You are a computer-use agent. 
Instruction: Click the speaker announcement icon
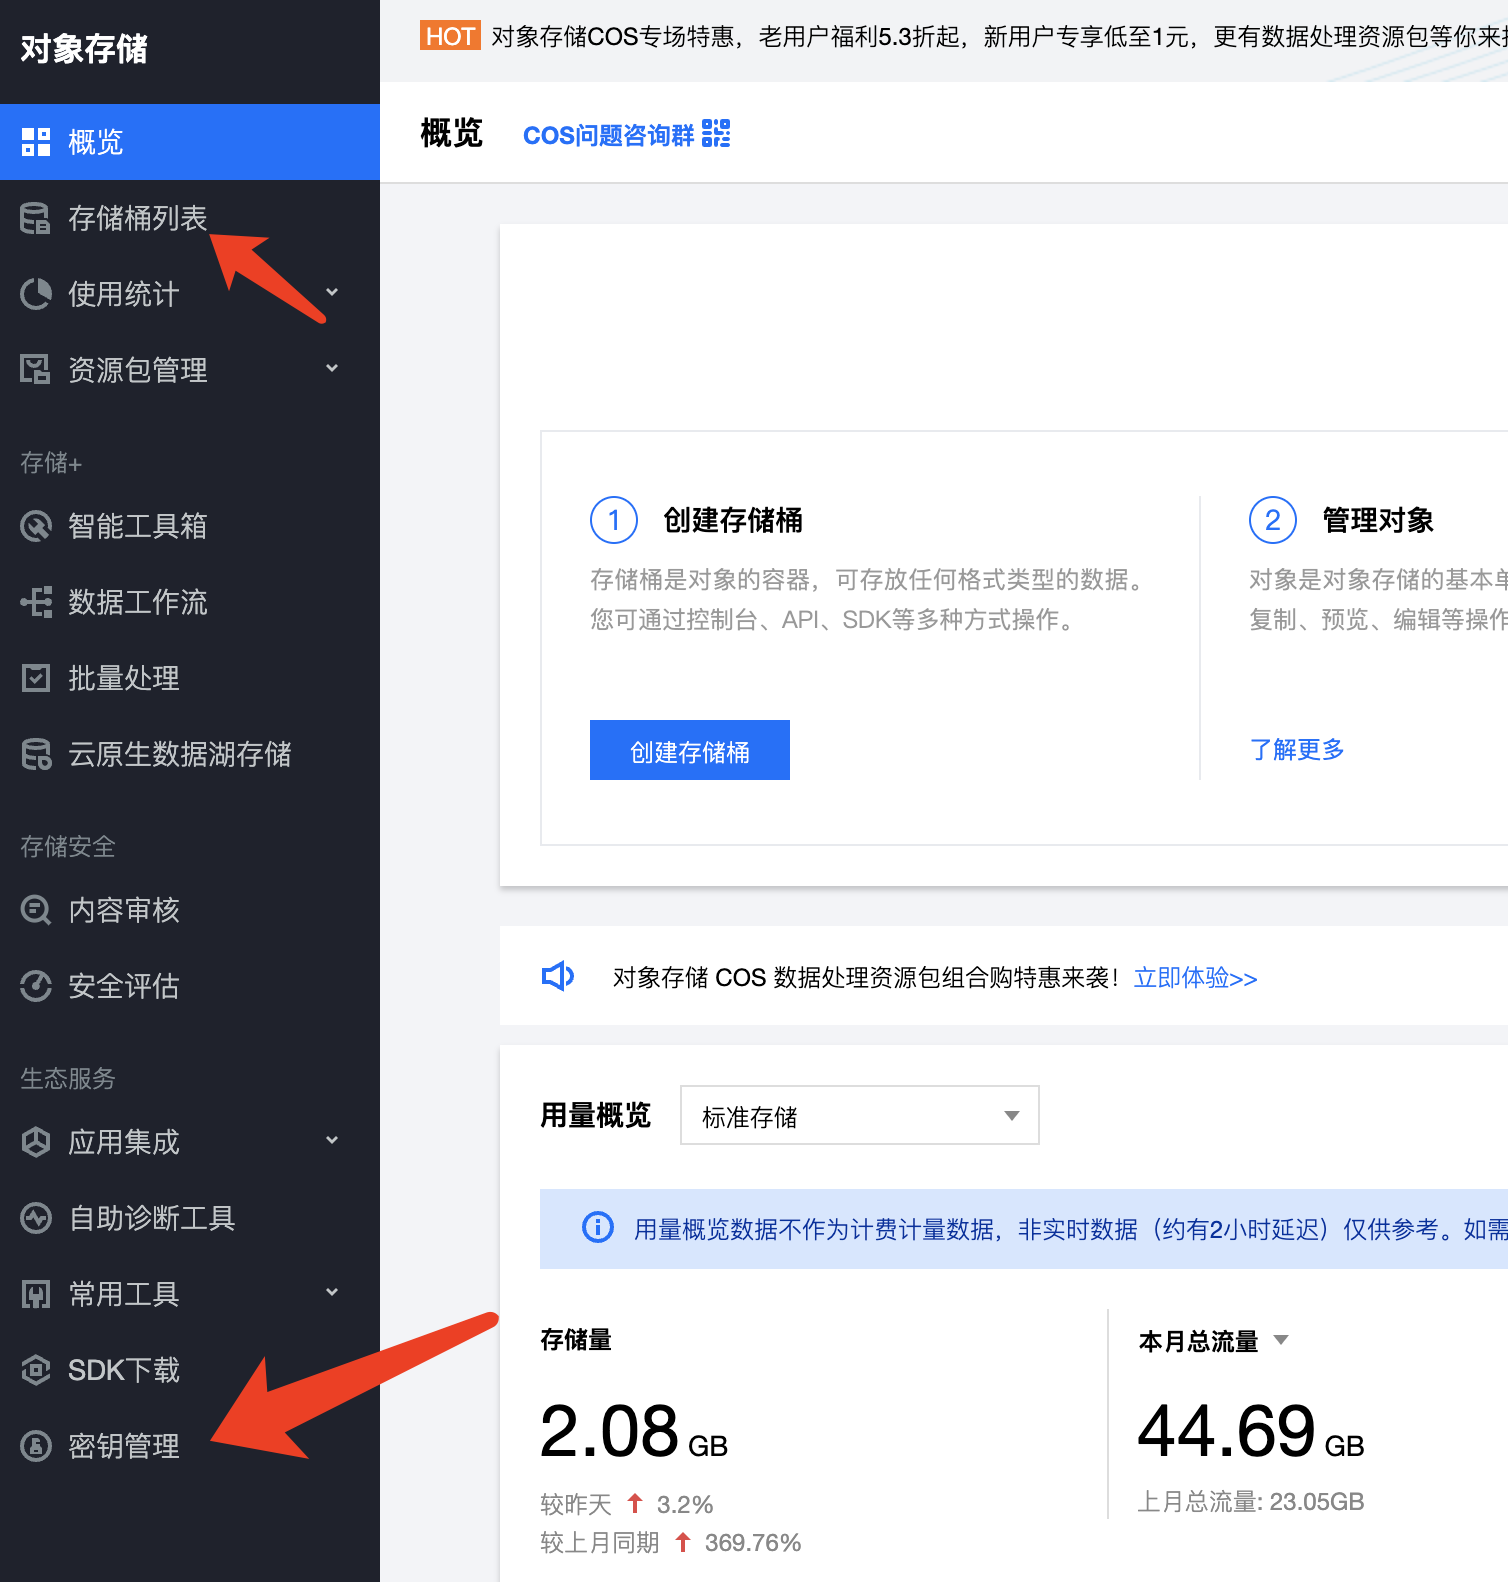(x=558, y=976)
